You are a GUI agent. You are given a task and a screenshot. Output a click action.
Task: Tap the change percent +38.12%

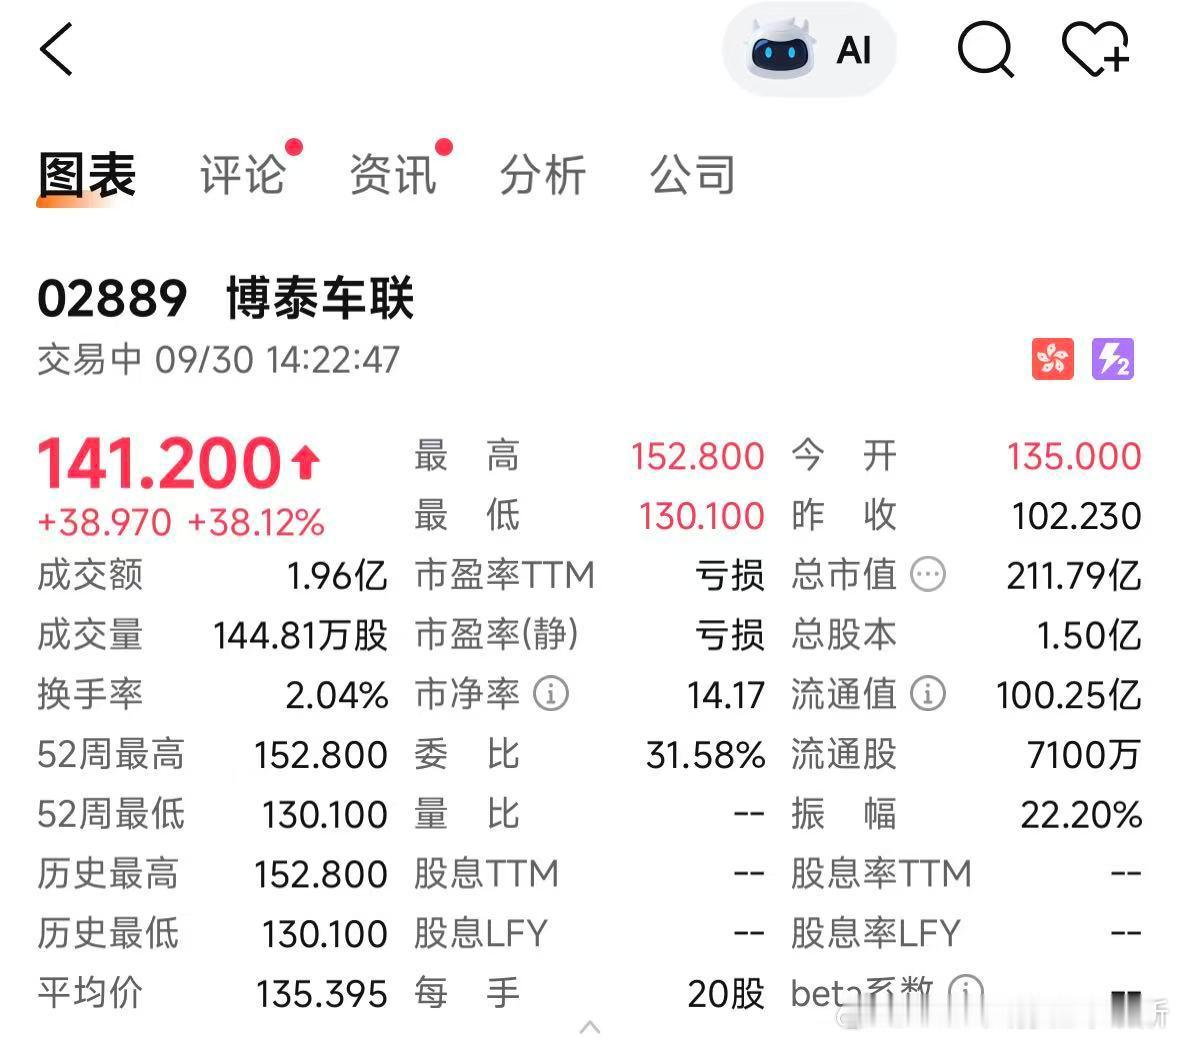click(x=256, y=523)
